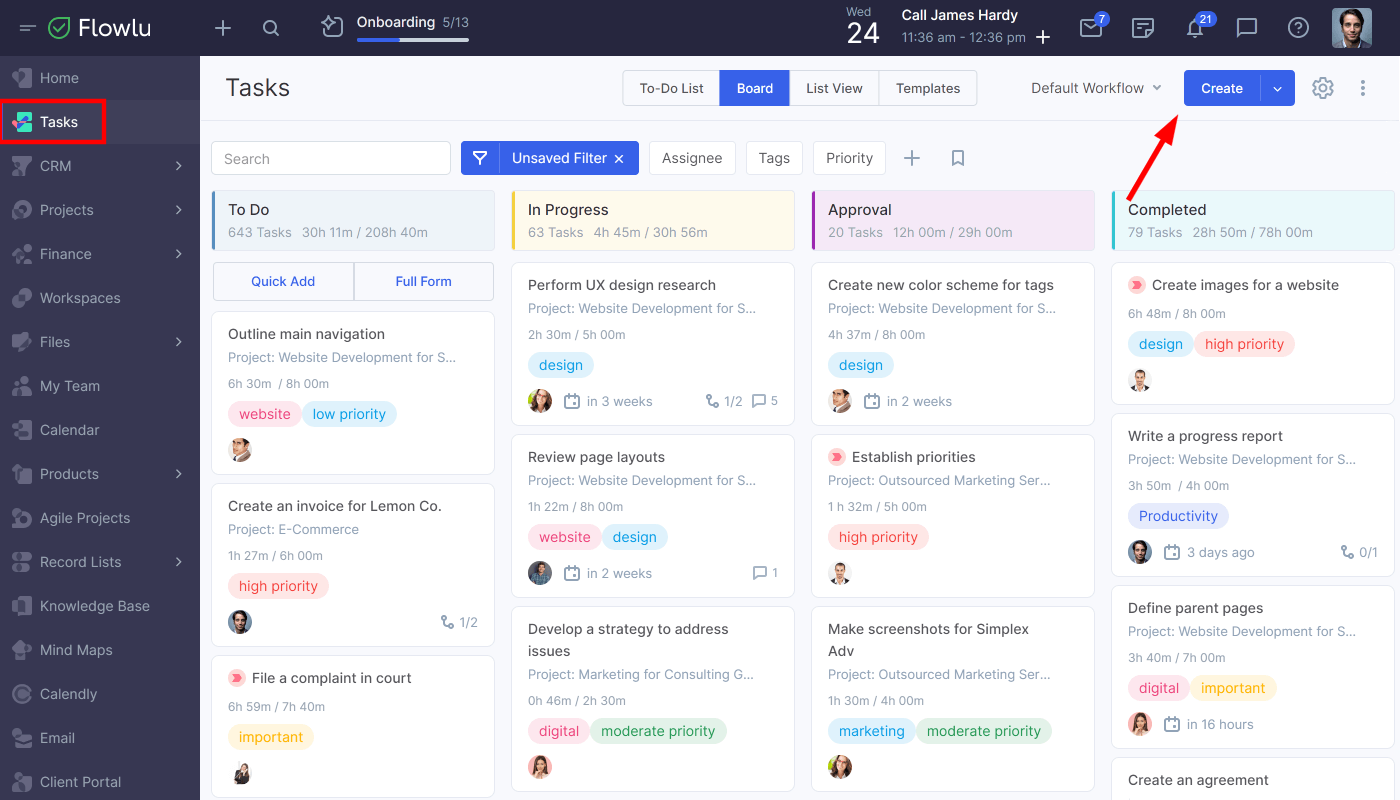Open task Perform UX design research

622,285
